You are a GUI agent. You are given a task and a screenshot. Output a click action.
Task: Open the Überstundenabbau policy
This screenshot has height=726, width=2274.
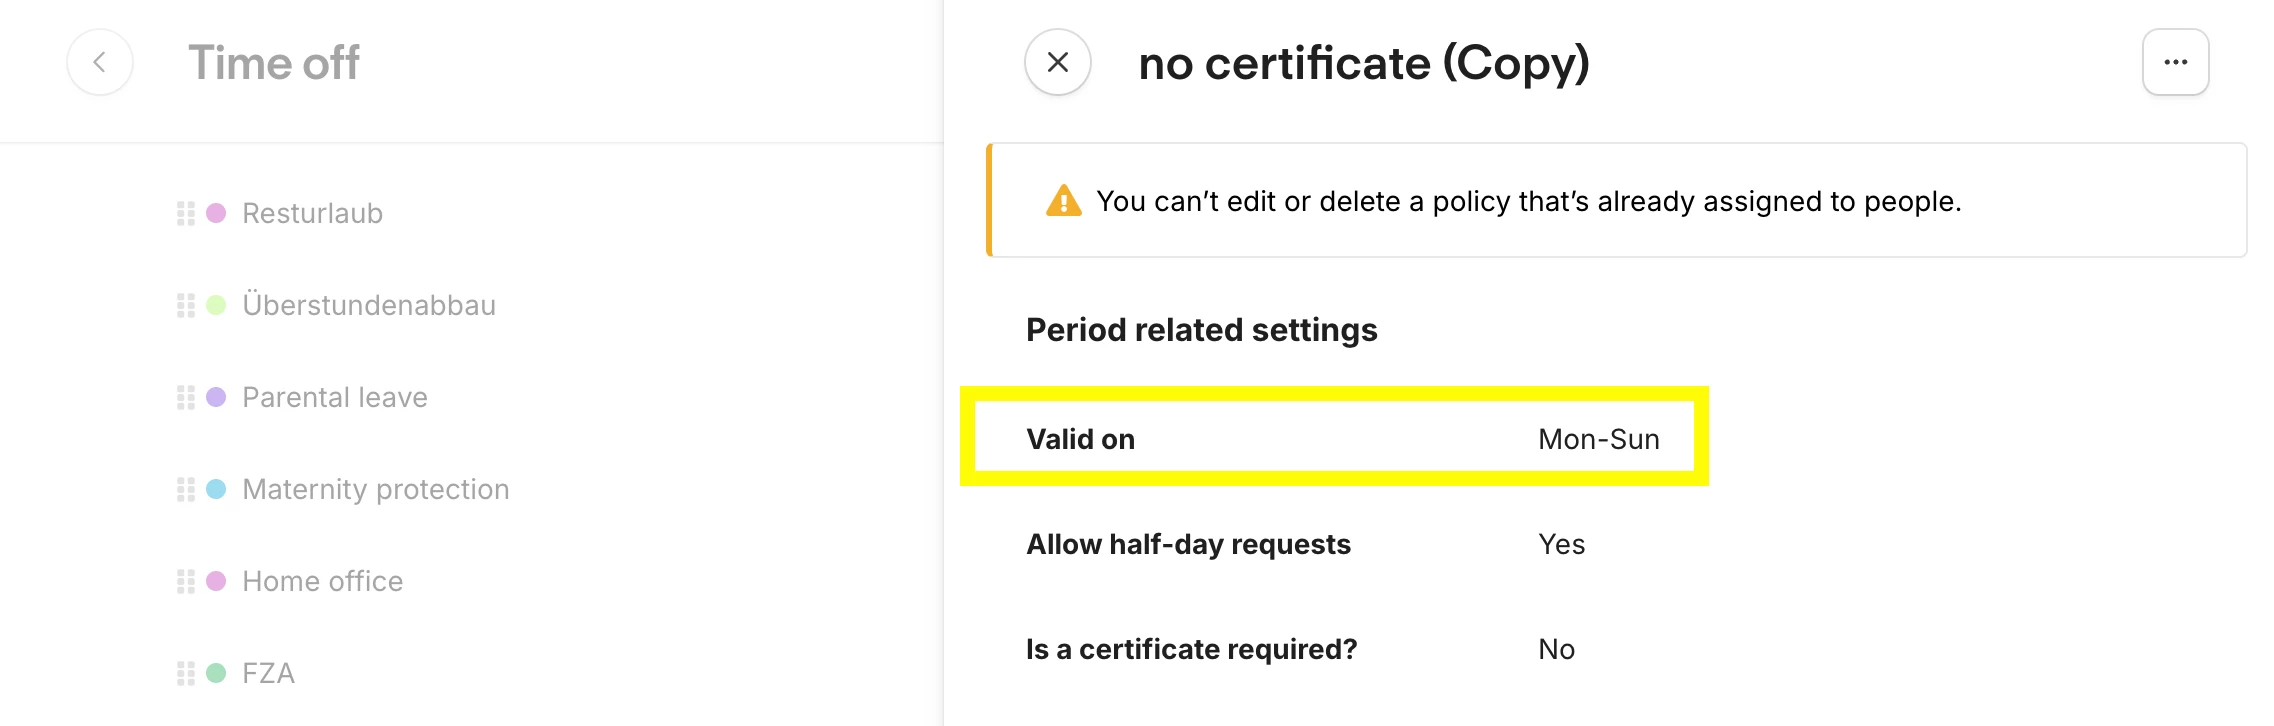368,306
